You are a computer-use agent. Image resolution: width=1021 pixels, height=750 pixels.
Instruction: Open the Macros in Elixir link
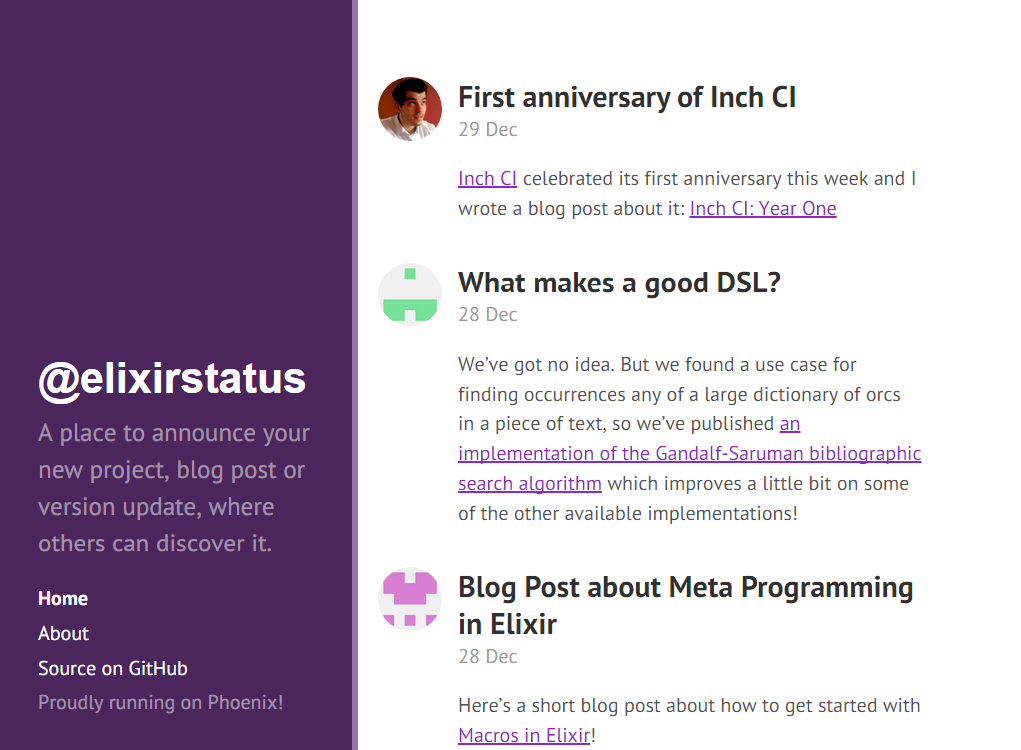[524, 736]
